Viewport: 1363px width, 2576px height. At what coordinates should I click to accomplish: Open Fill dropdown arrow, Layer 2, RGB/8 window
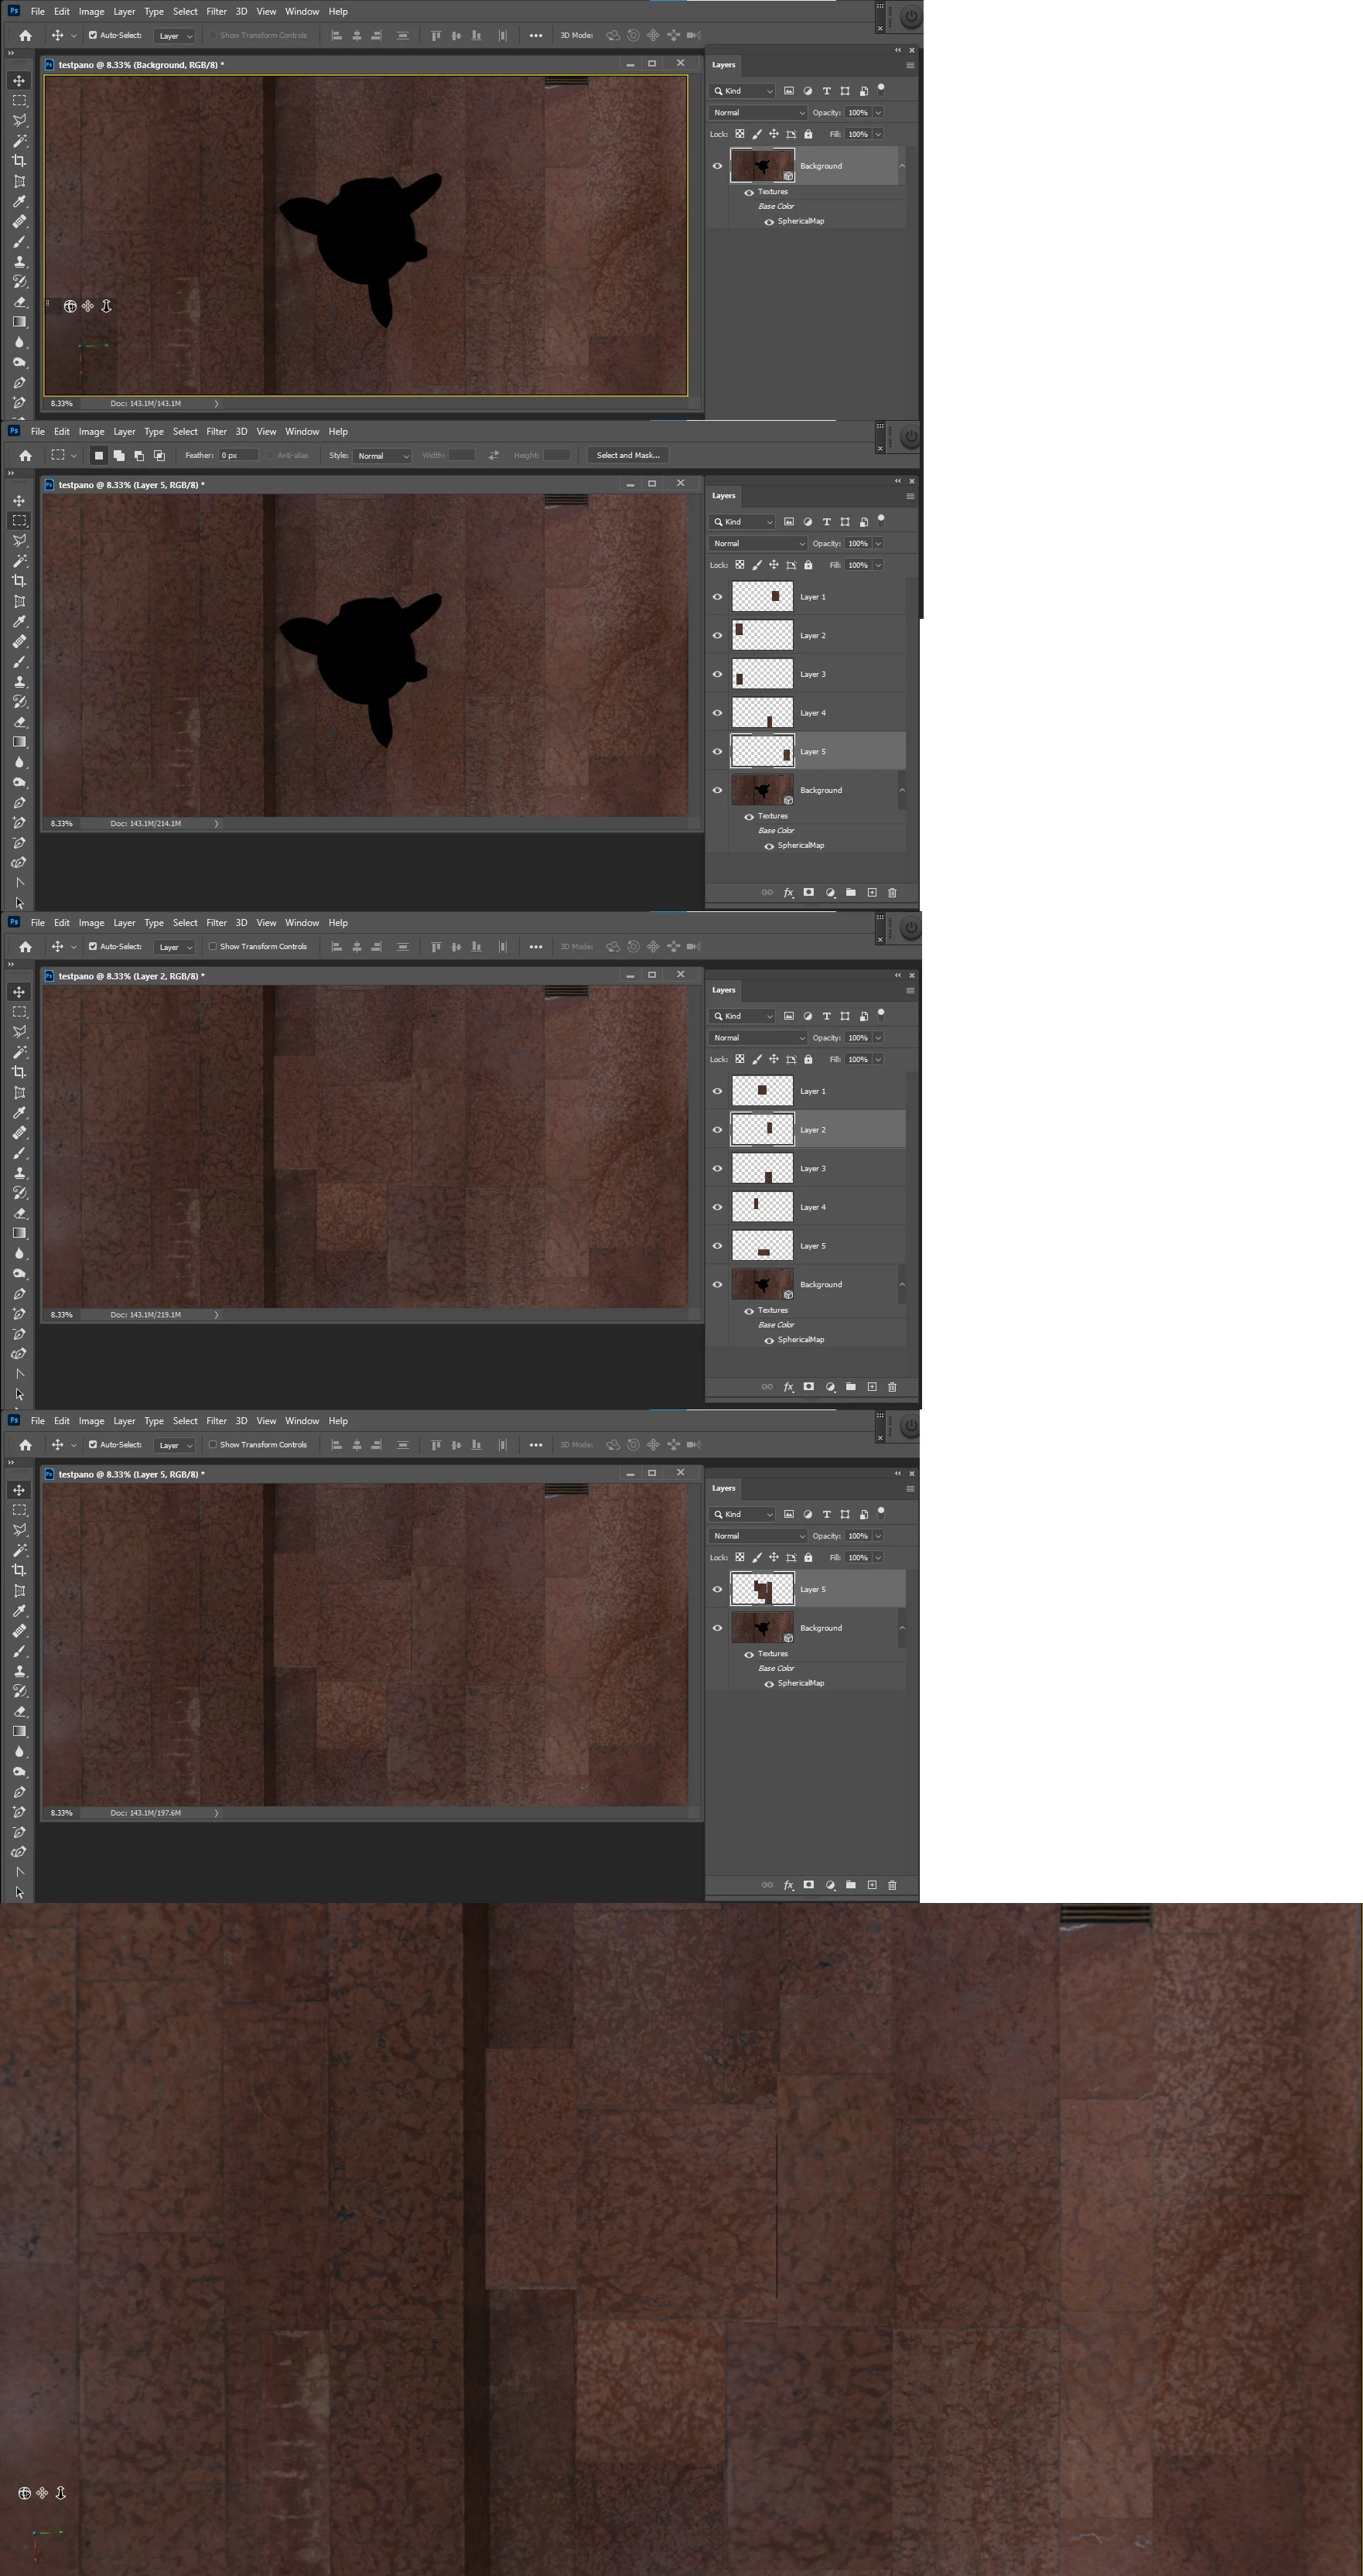878,1059
